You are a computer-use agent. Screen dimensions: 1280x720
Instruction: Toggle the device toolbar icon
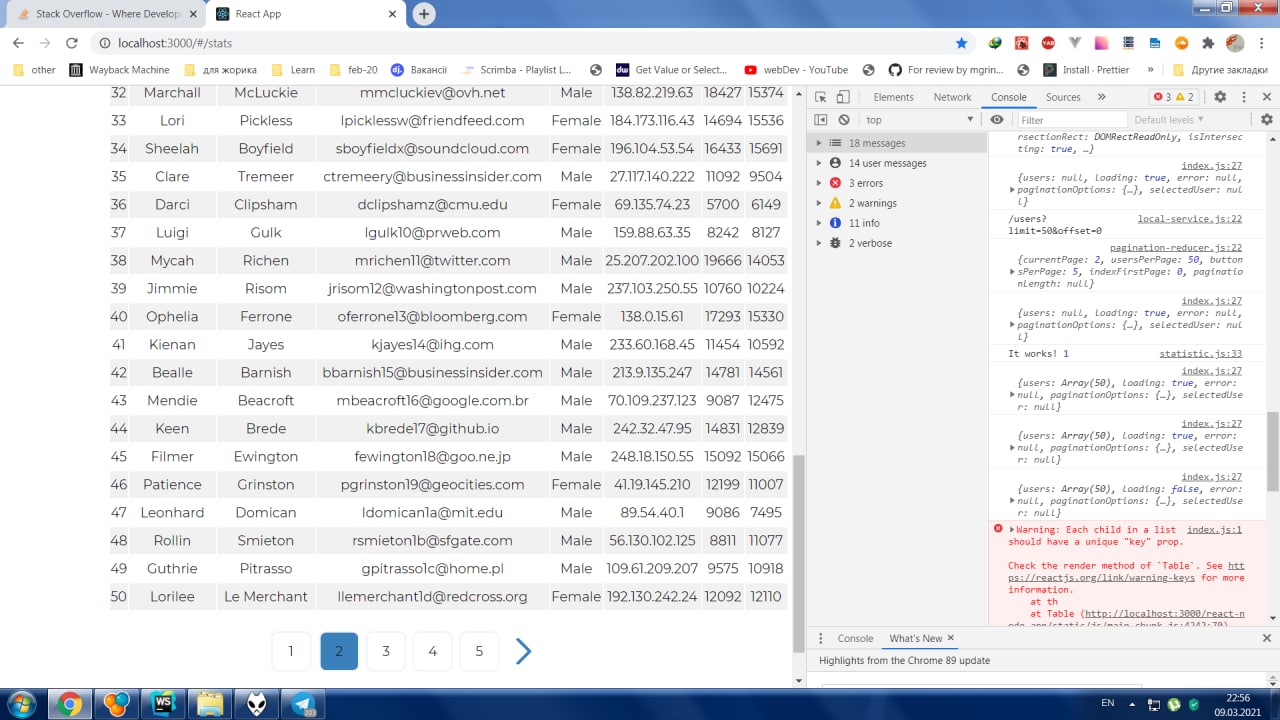[843, 97]
